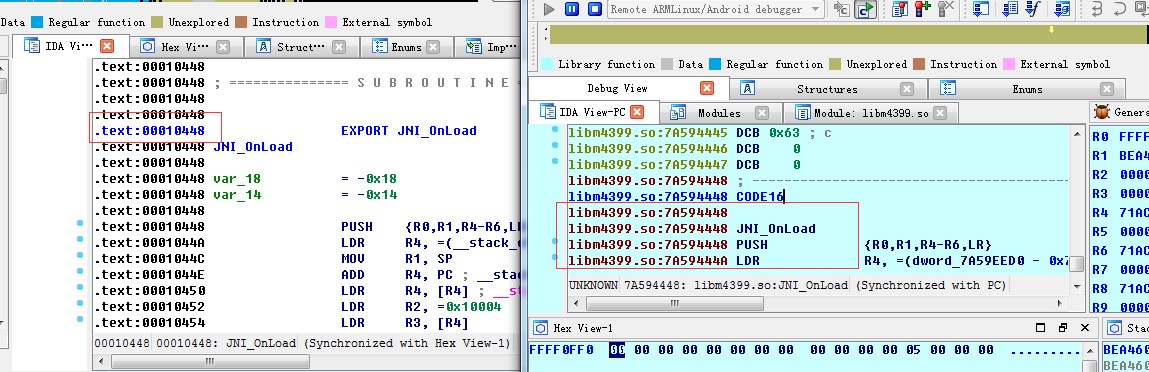Image resolution: width=1149 pixels, height=372 pixels.
Task: Close the Struct tab in left window
Action: point(339,47)
